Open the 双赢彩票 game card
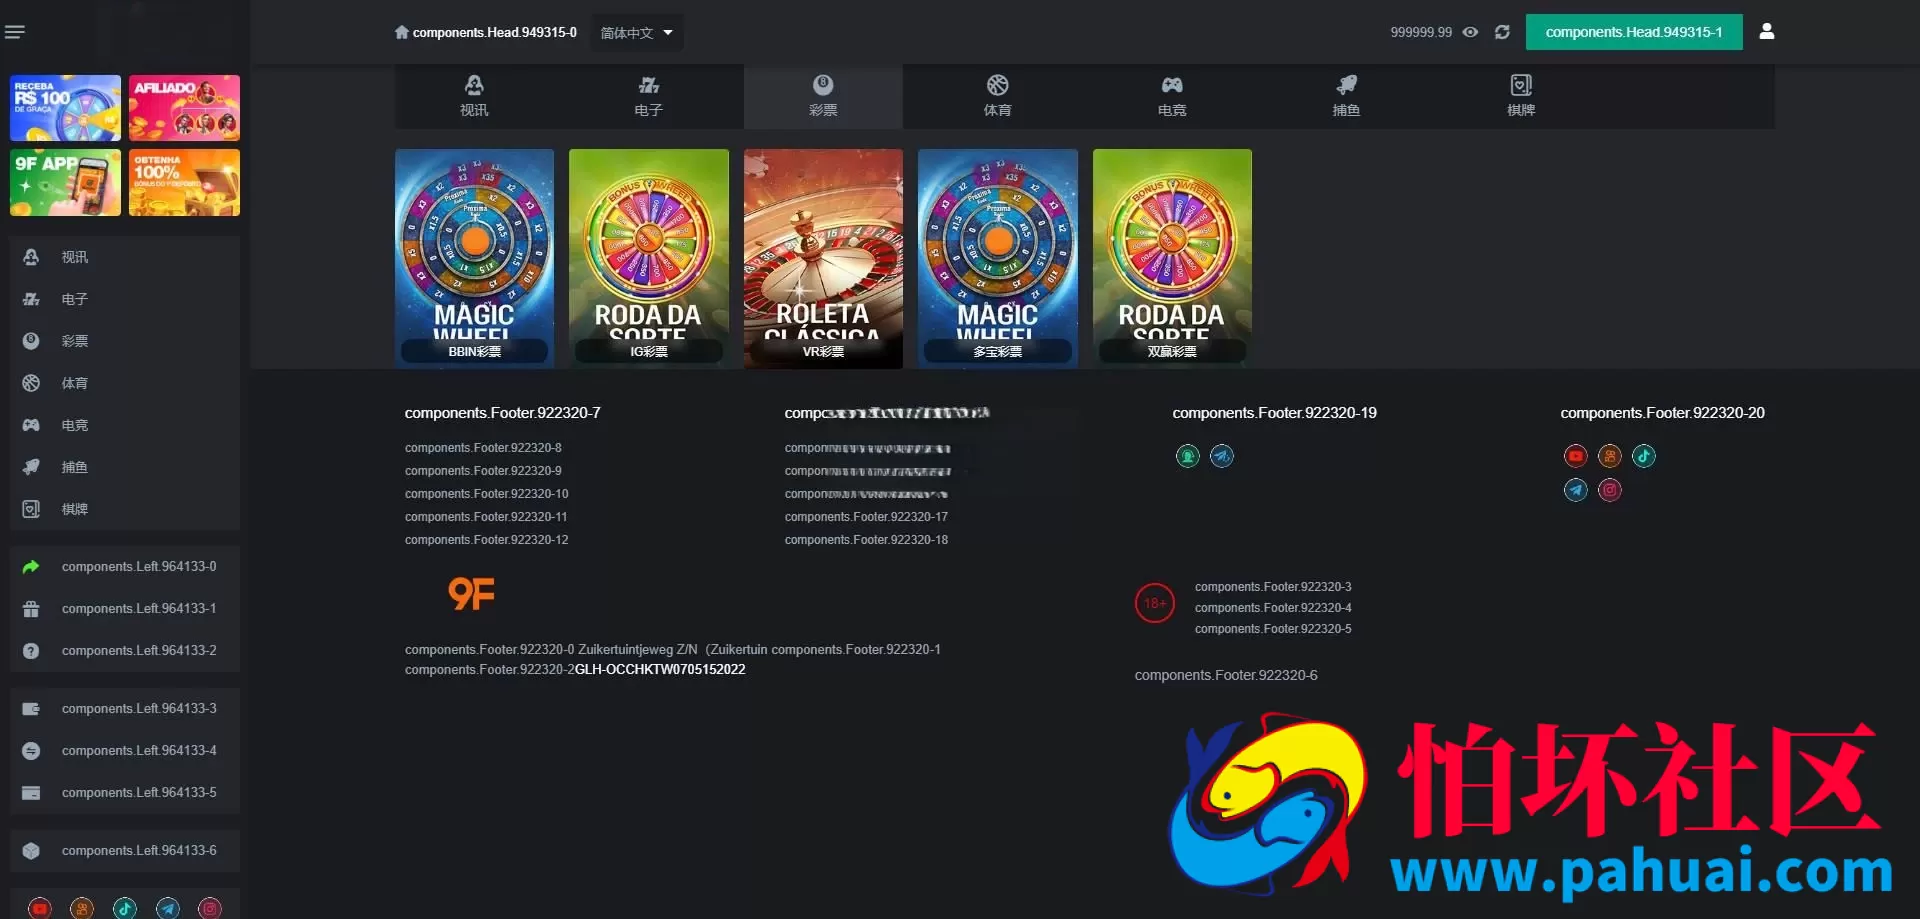 (1172, 258)
